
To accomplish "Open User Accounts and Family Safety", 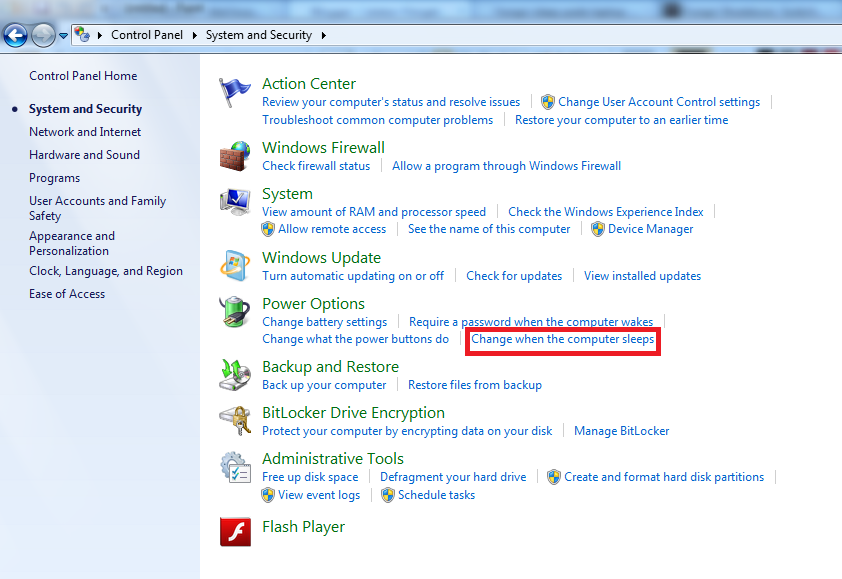I will click(97, 208).
